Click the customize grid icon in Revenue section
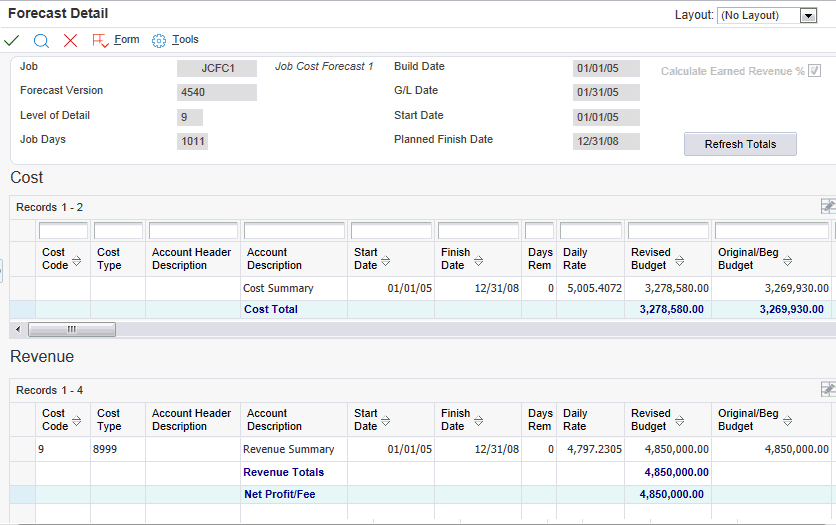 click(827, 389)
